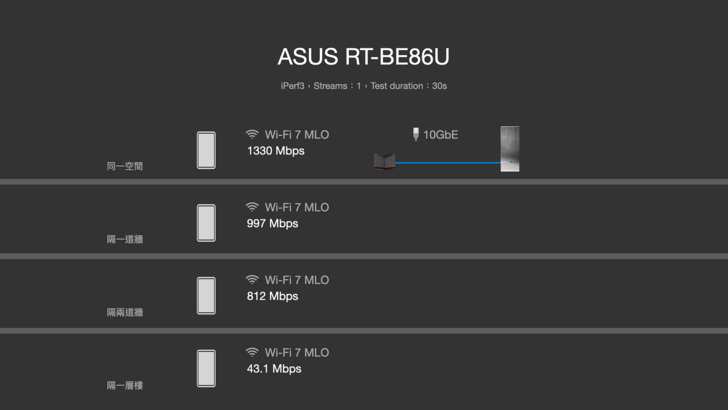Select the desktop PC tower icon
728x410 pixels.
click(x=510, y=149)
